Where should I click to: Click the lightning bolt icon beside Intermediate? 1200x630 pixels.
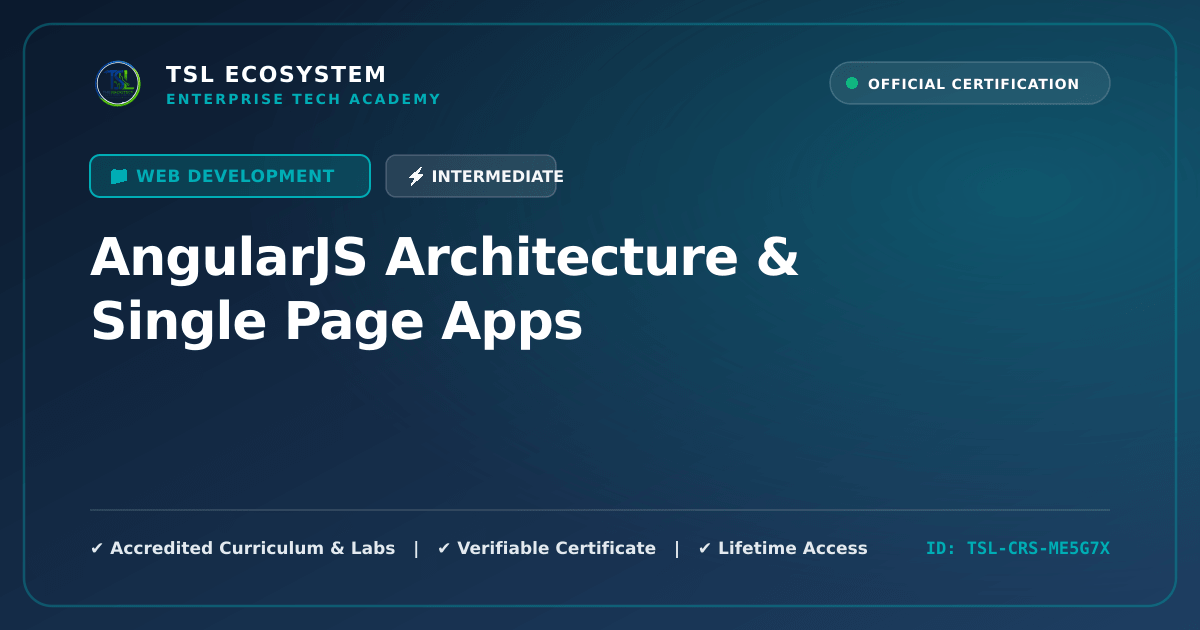pyautogui.click(x=416, y=177)
